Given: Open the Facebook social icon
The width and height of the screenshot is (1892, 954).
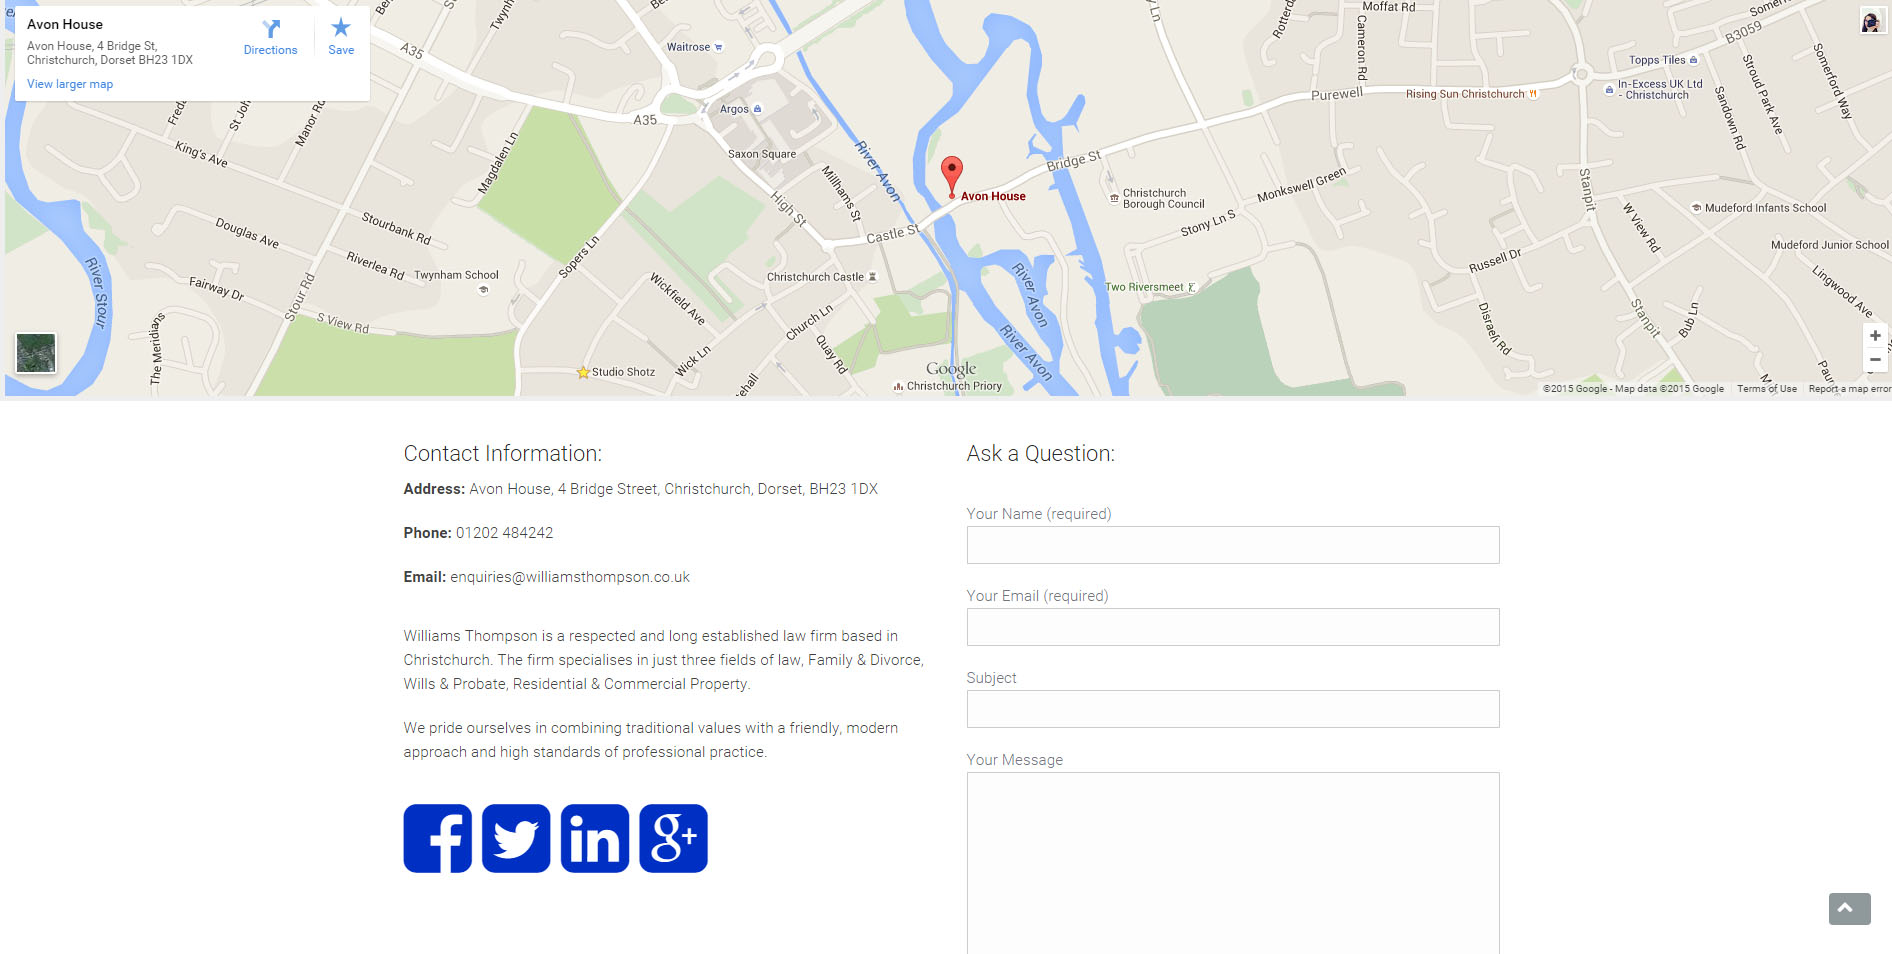Looking at the screenshot, I should tap(437, 838).
